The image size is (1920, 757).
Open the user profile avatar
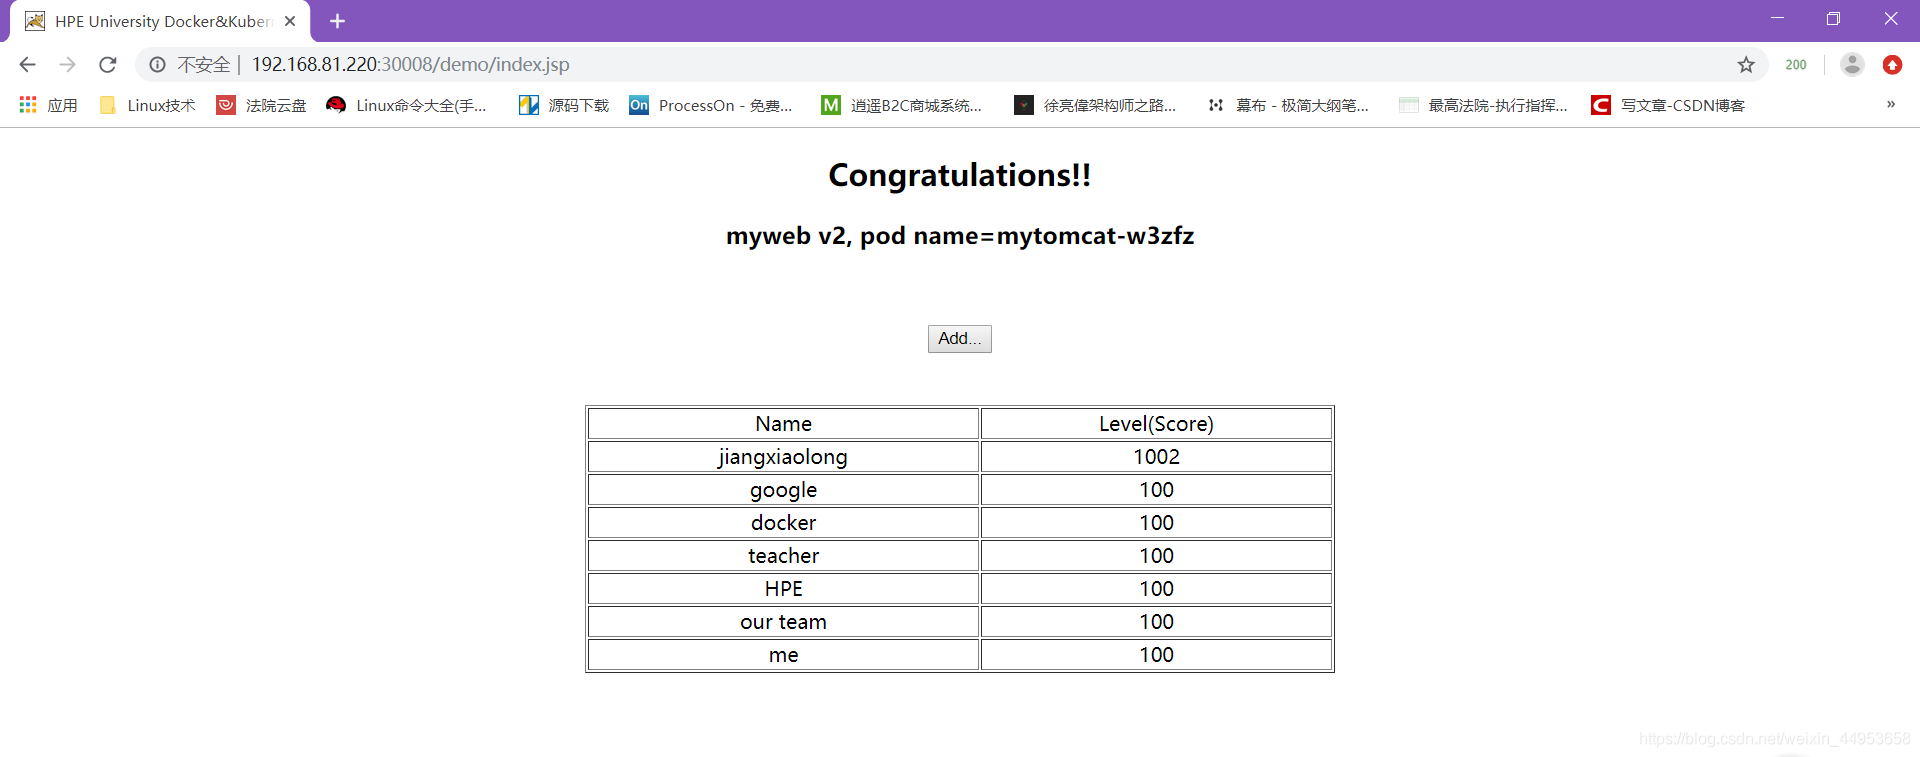1852,65
